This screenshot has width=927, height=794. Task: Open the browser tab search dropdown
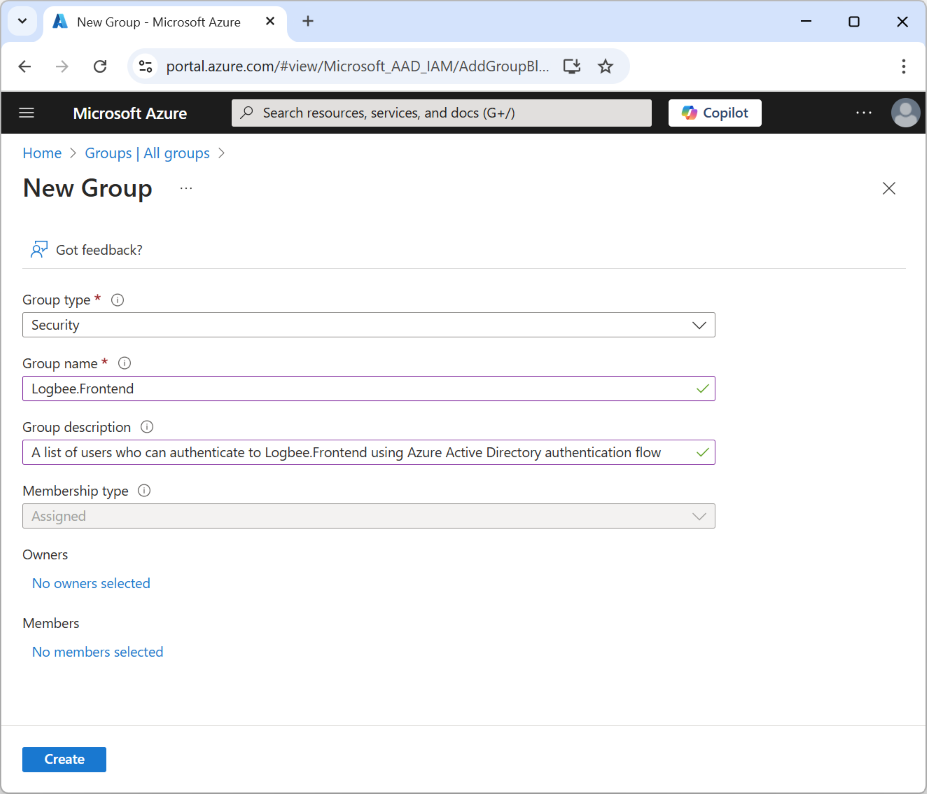point(22,21)
